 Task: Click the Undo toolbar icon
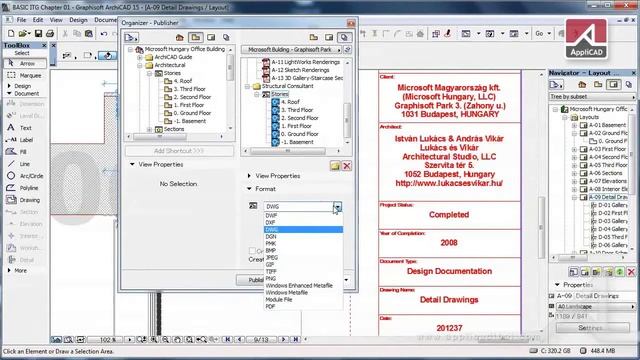pyautogui.click(x=104, y=33)
